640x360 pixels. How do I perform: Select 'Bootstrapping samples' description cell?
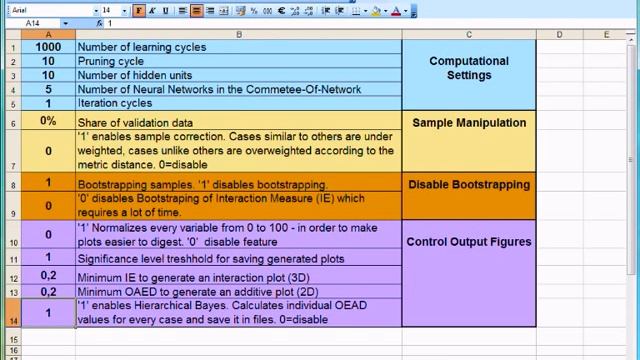(239, 182)
